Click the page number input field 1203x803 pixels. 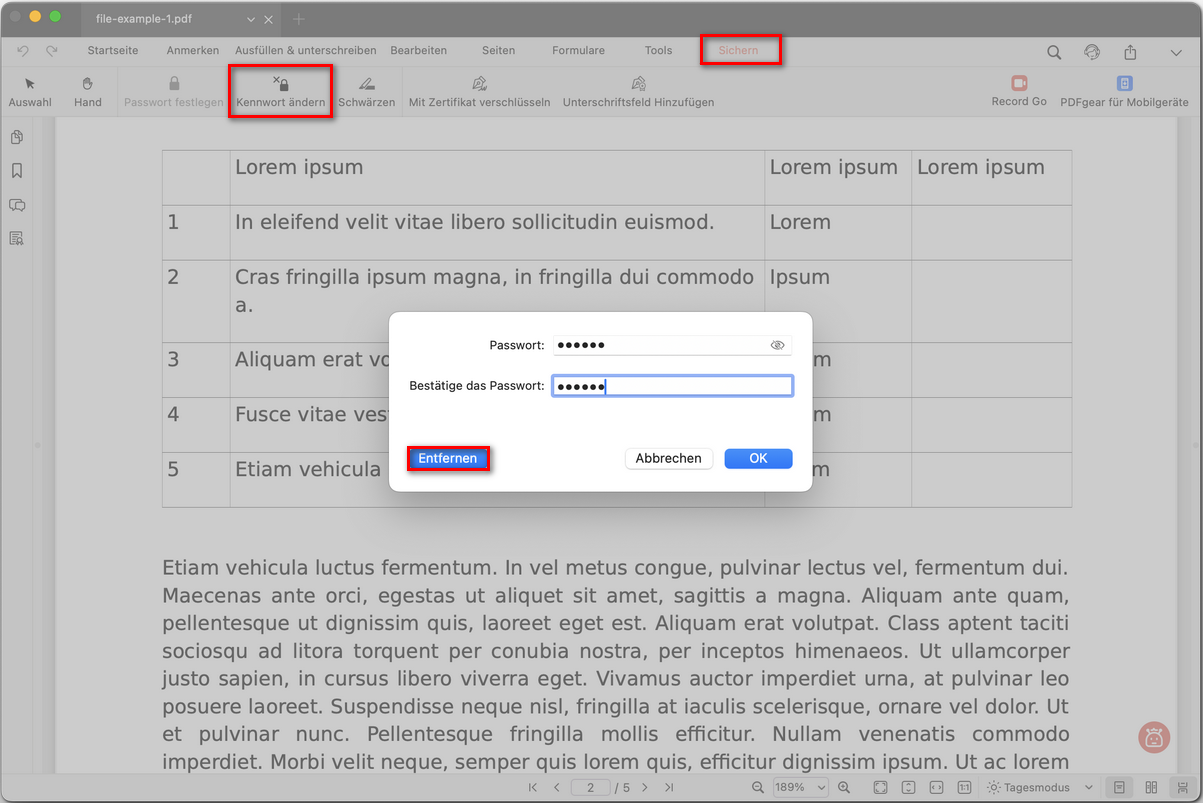[590, 787]
